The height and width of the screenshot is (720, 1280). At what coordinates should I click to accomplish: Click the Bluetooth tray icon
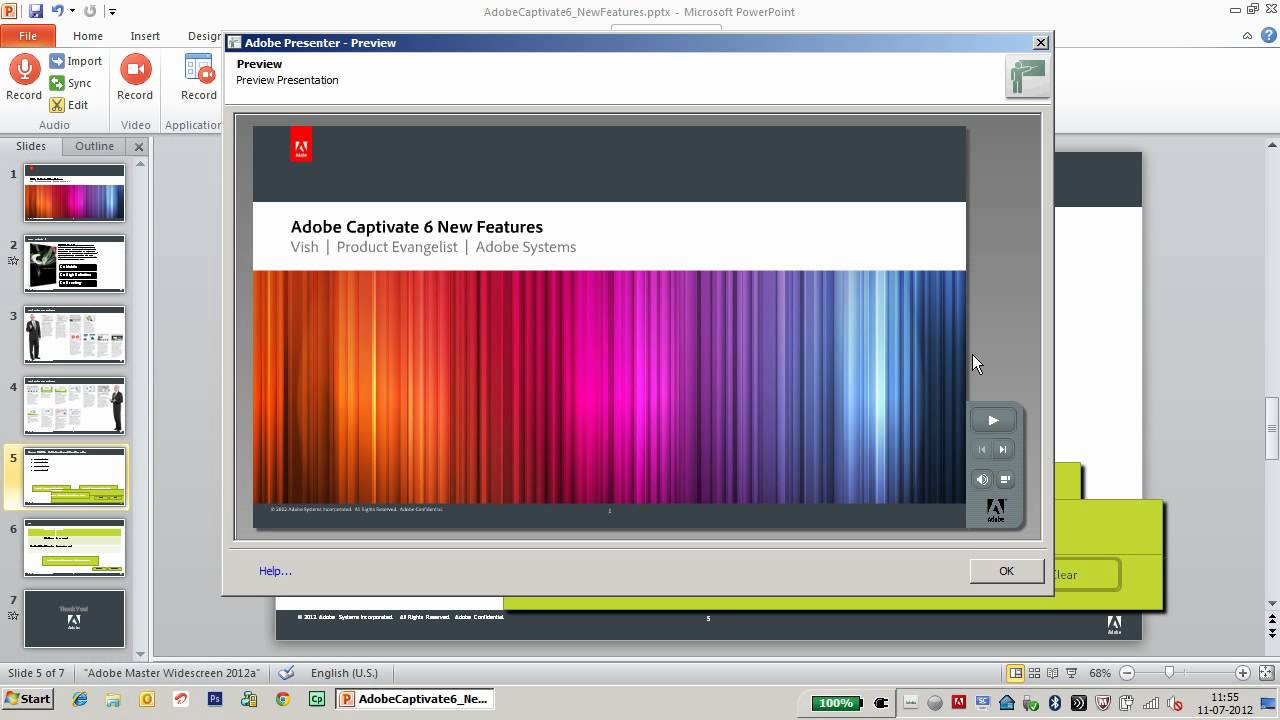(1054, 702)
